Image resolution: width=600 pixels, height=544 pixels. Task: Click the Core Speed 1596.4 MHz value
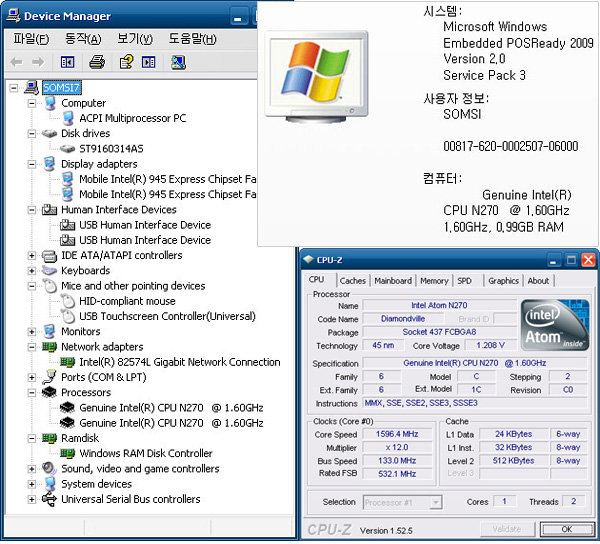[397, 434]
